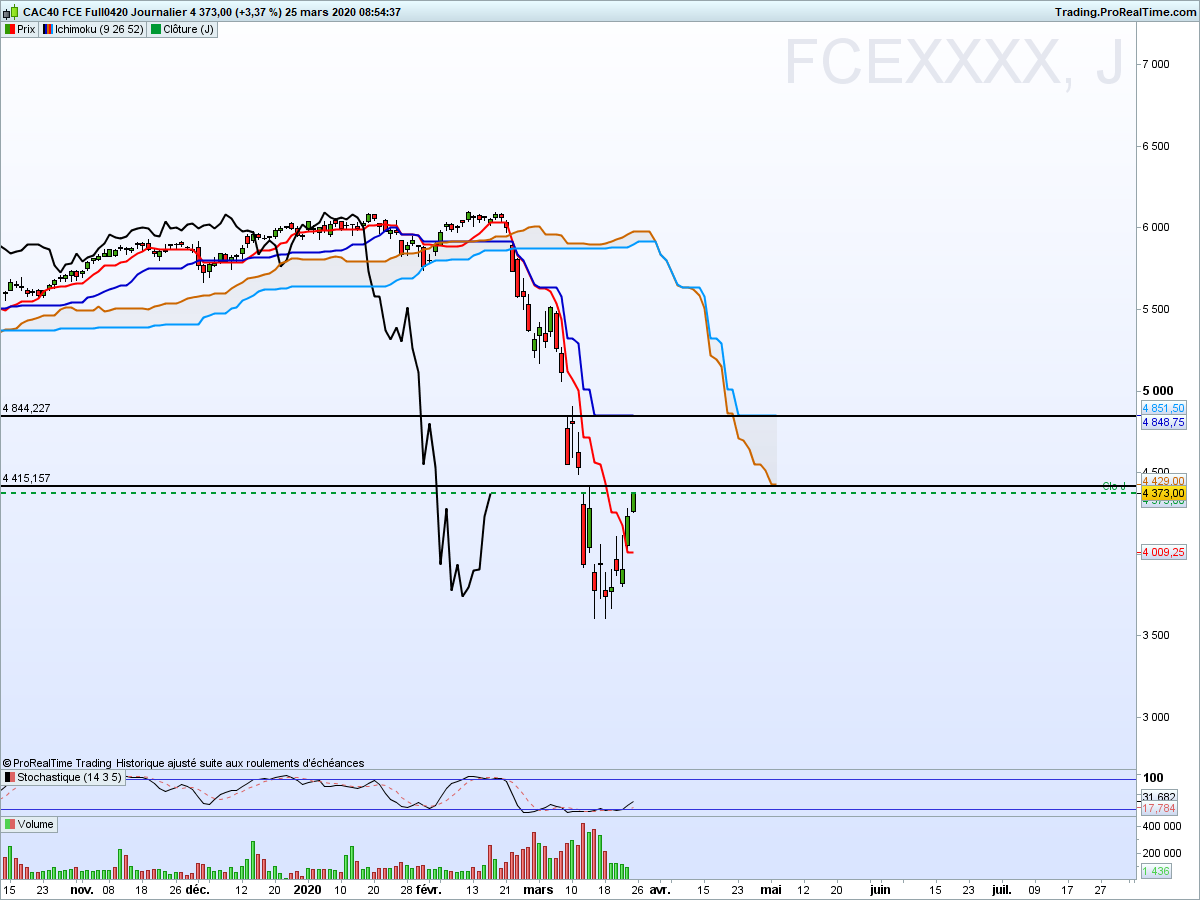The image size is (1200, 900).
Task: Open the Volume indicator label
Action: (29, 825)
